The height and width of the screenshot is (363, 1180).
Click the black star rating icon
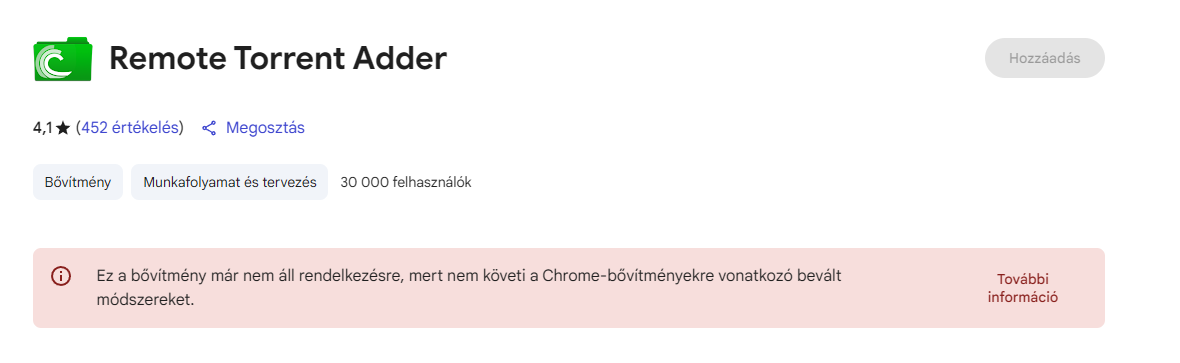pyautogui.click(x=62, y=128)
